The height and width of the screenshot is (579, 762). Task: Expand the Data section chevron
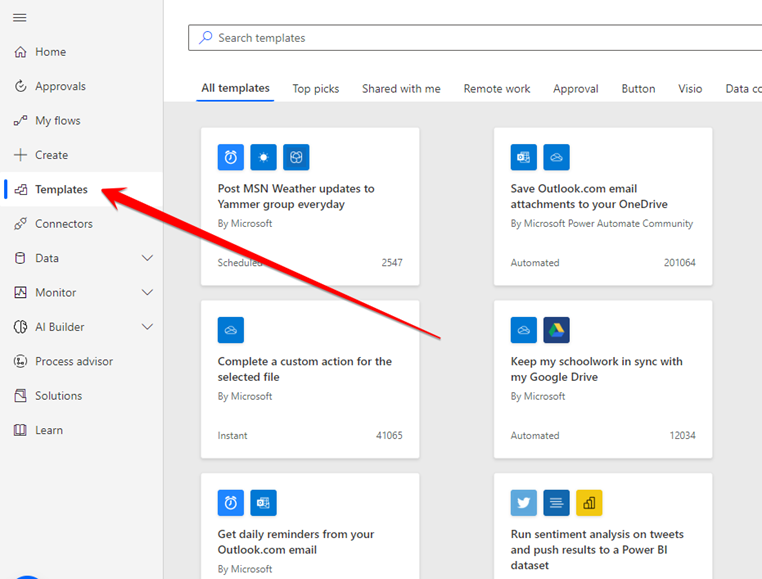coord(147,258)
